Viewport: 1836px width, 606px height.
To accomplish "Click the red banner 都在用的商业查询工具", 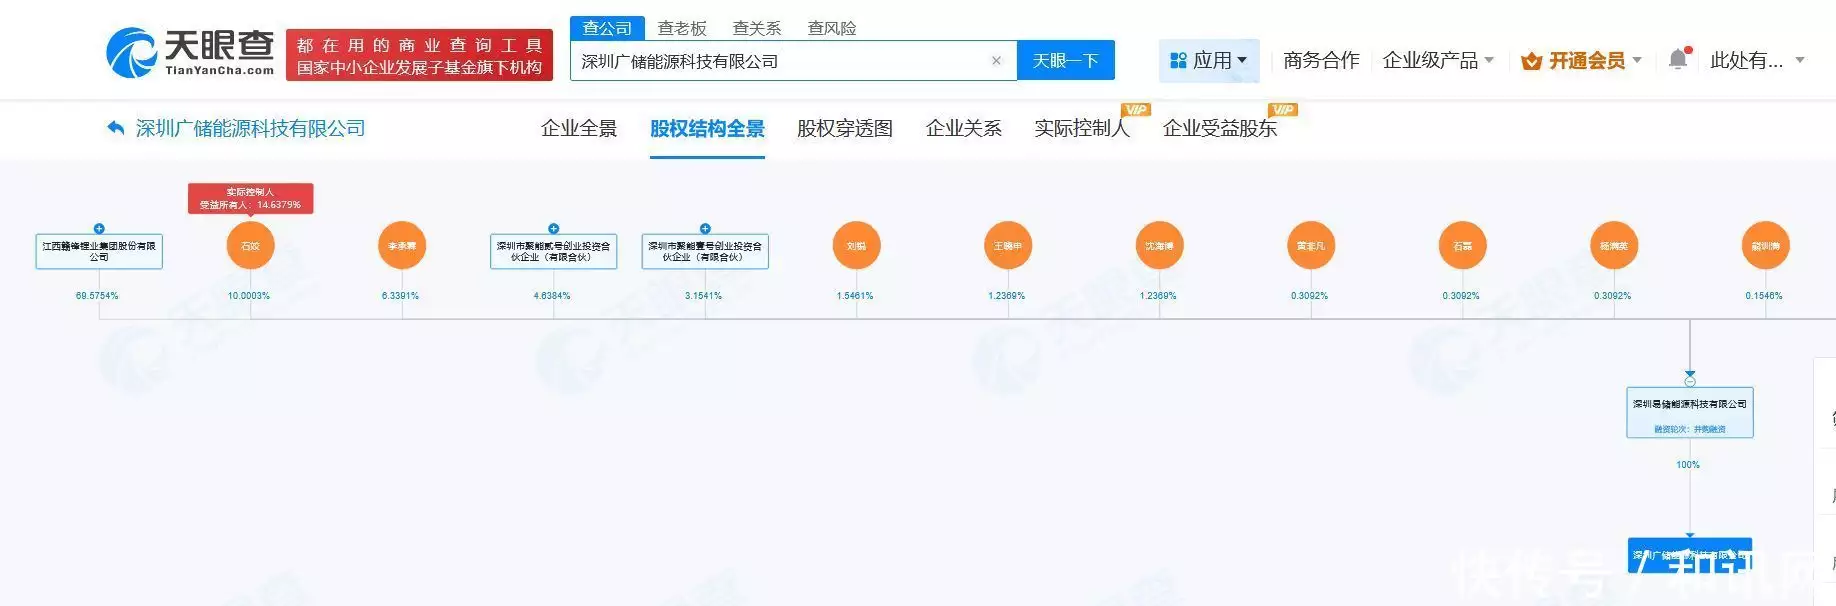I will coord(419,55).
